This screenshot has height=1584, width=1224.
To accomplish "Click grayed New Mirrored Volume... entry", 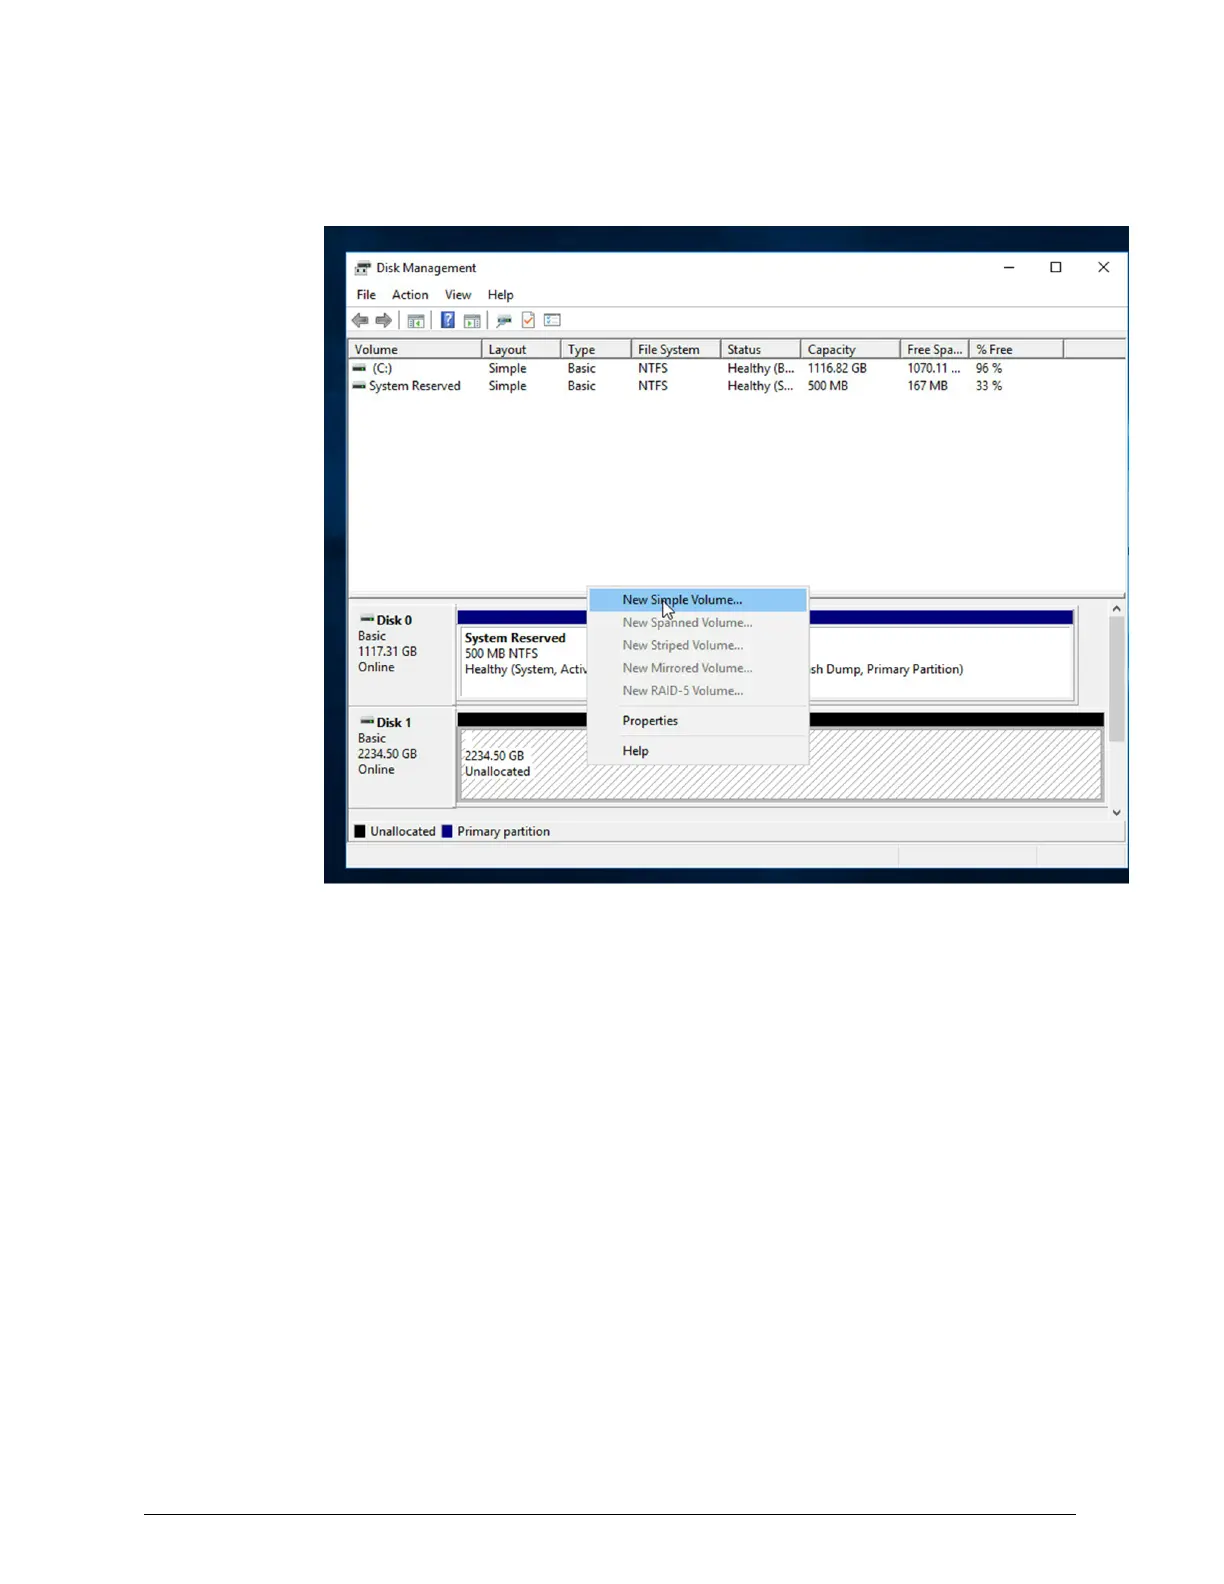I will (698, 668).
